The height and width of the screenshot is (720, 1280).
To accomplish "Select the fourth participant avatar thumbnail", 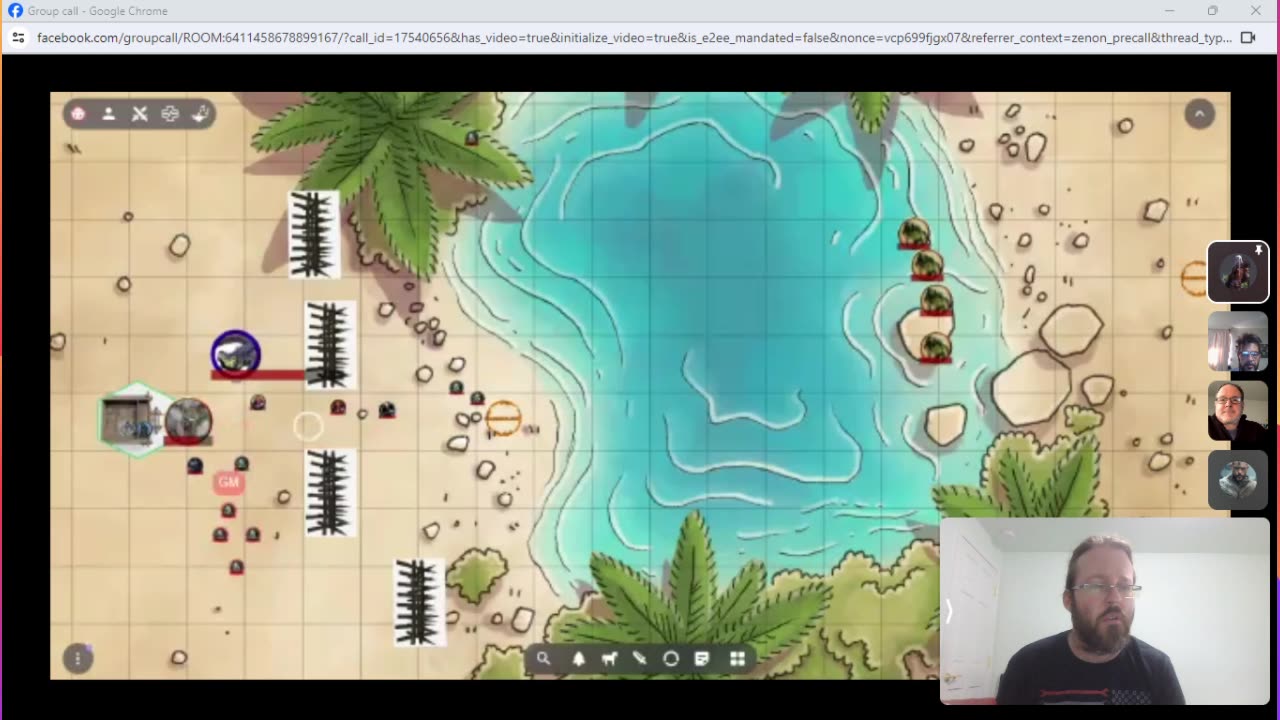I will 1237,480.
